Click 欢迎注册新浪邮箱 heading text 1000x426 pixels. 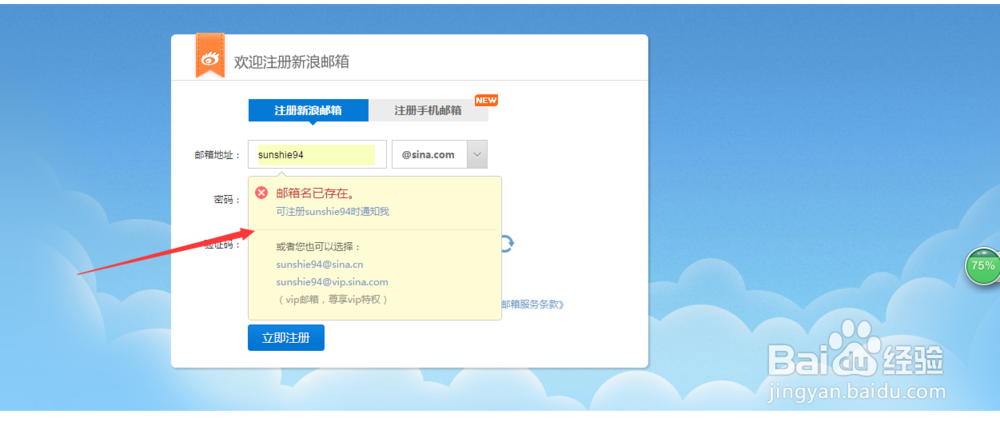click(x=291, y=62)
